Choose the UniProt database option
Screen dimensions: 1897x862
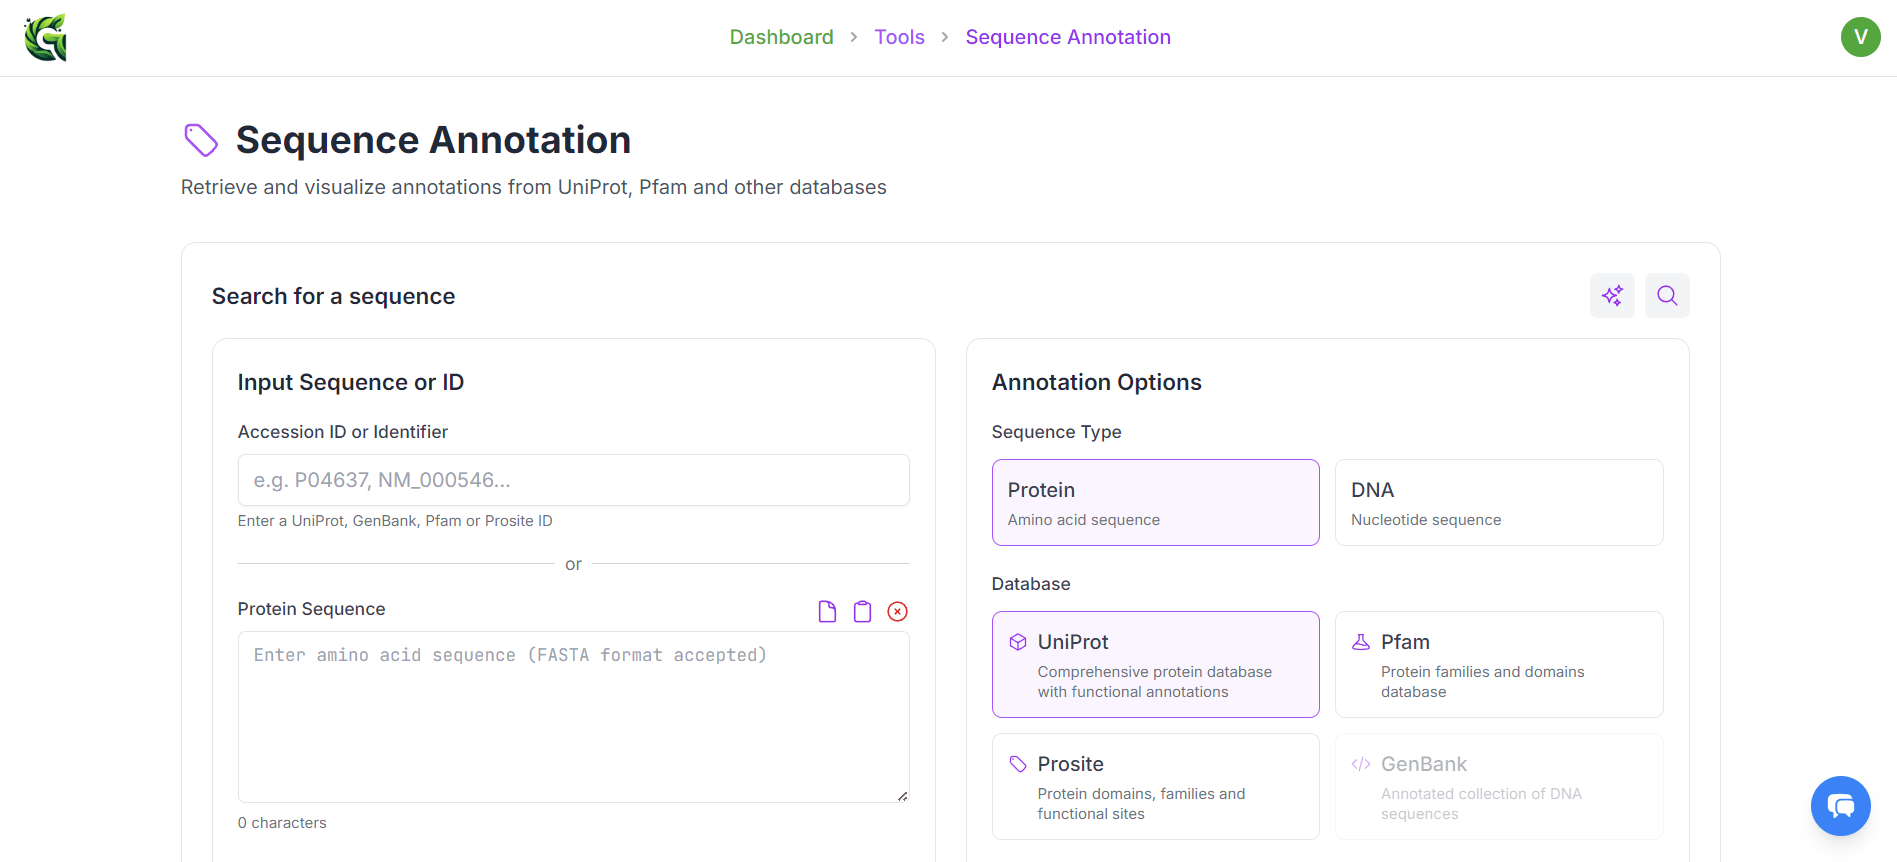click(1155, 664)
